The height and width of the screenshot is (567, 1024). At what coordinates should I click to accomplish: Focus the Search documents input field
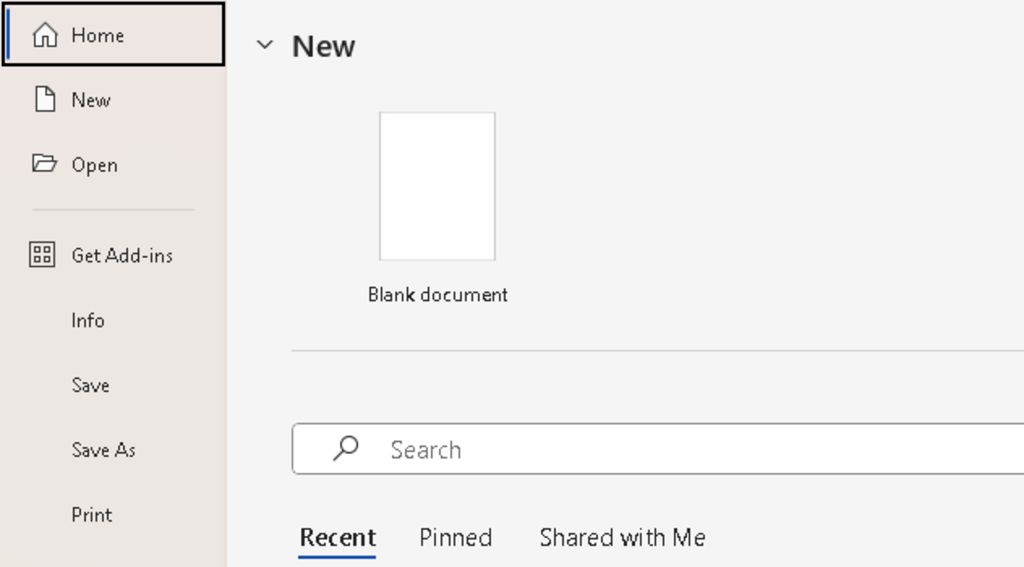coord(658,449)
